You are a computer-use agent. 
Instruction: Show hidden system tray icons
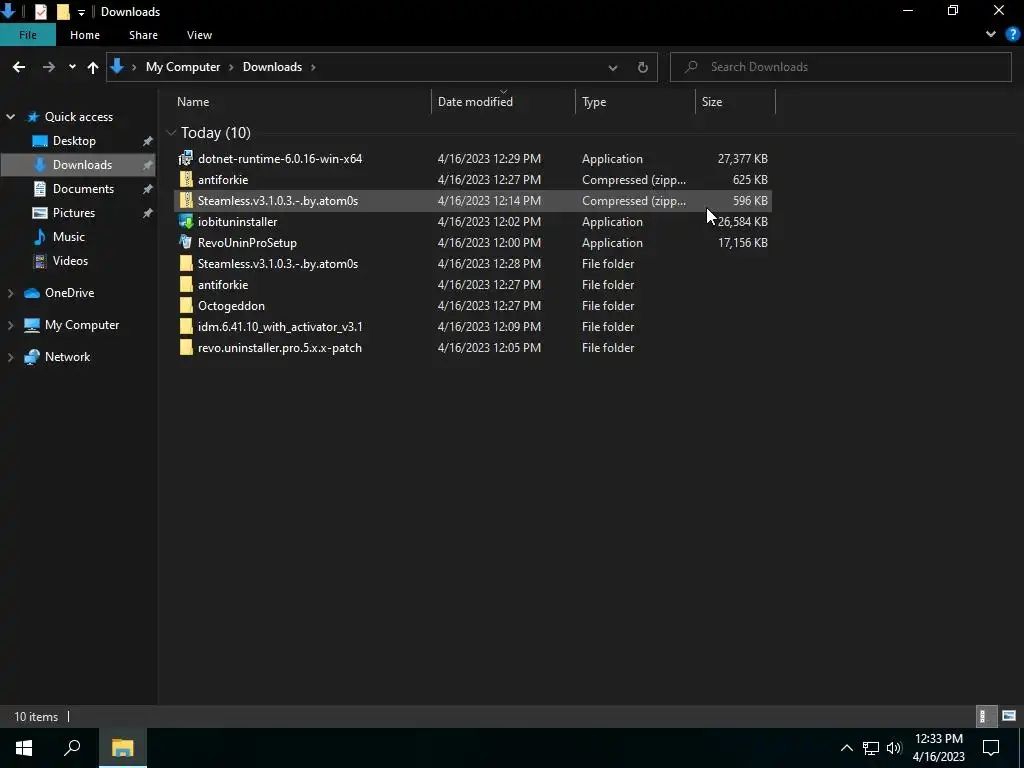click(846, 748)
